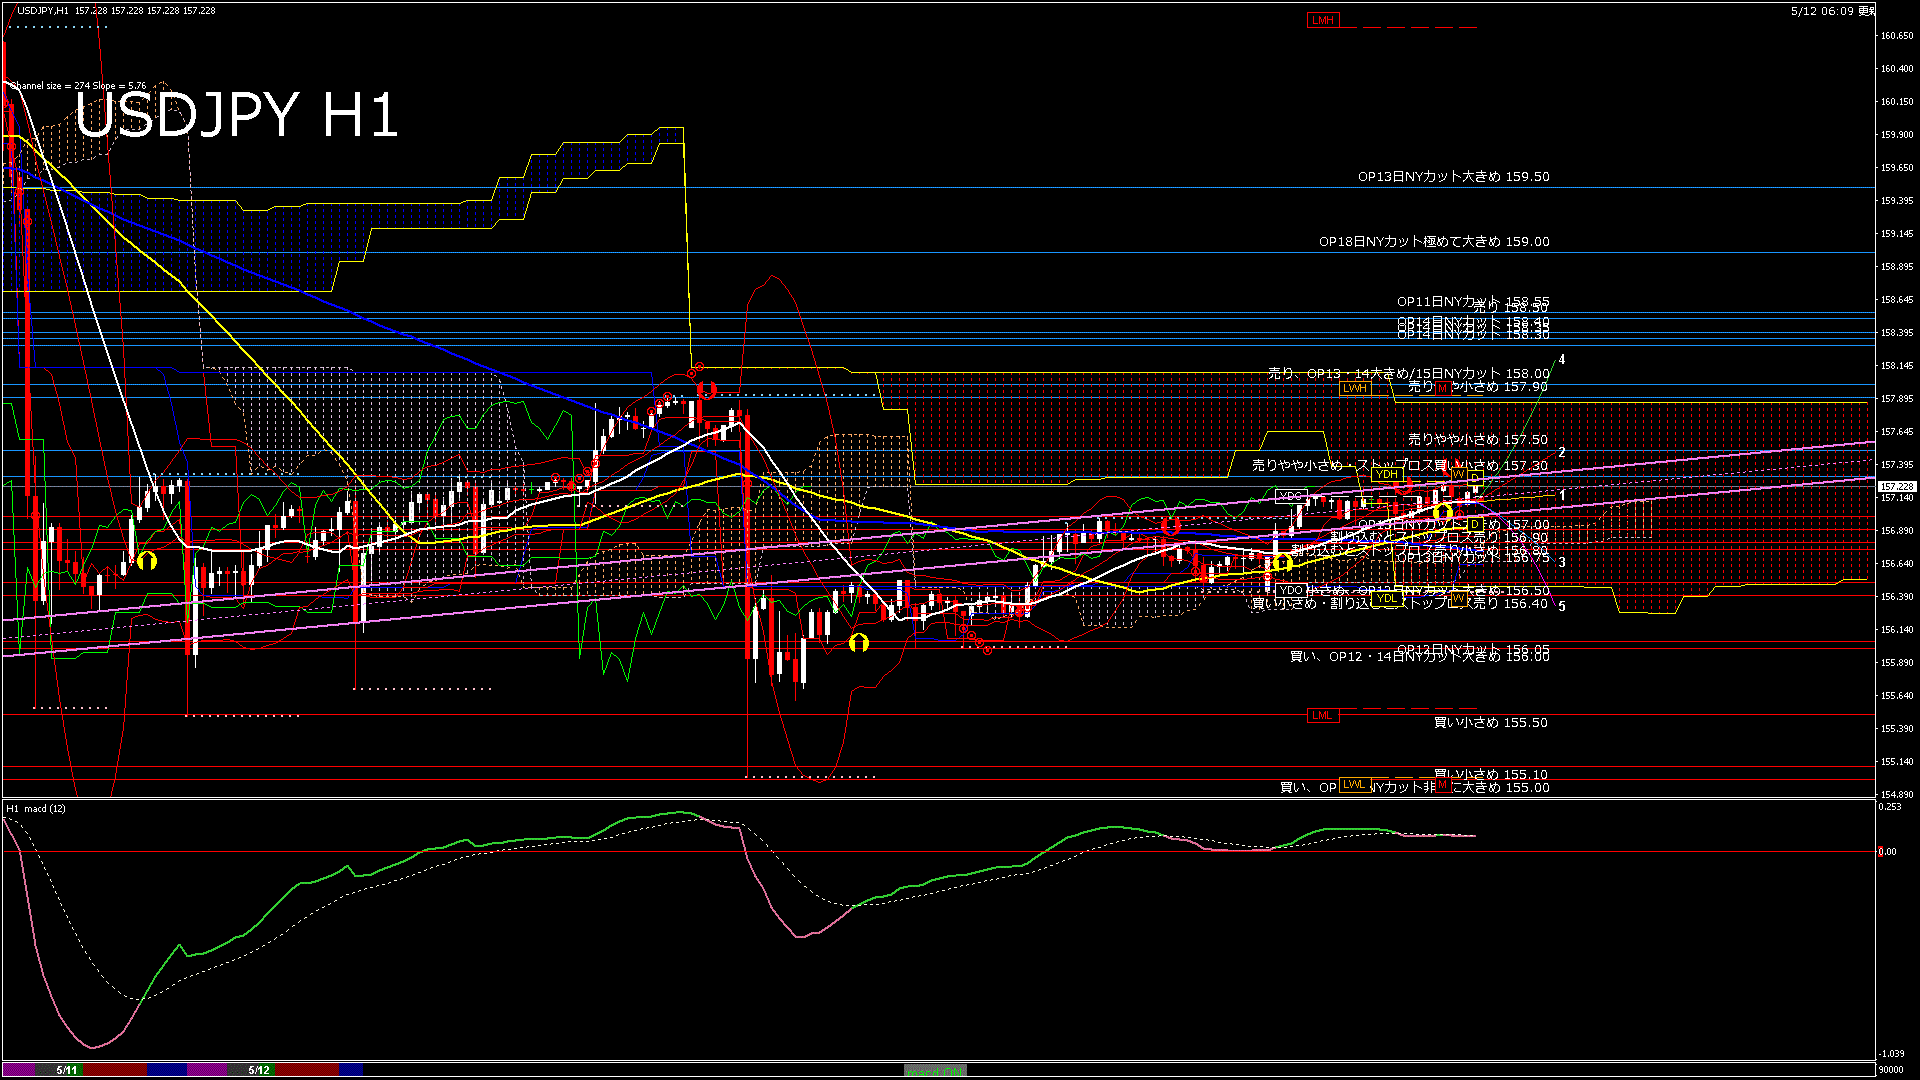Image resolution: width=1920 pixels, height=1080 pixels.
Task: Select the YDL label box
Action: 1386,599
